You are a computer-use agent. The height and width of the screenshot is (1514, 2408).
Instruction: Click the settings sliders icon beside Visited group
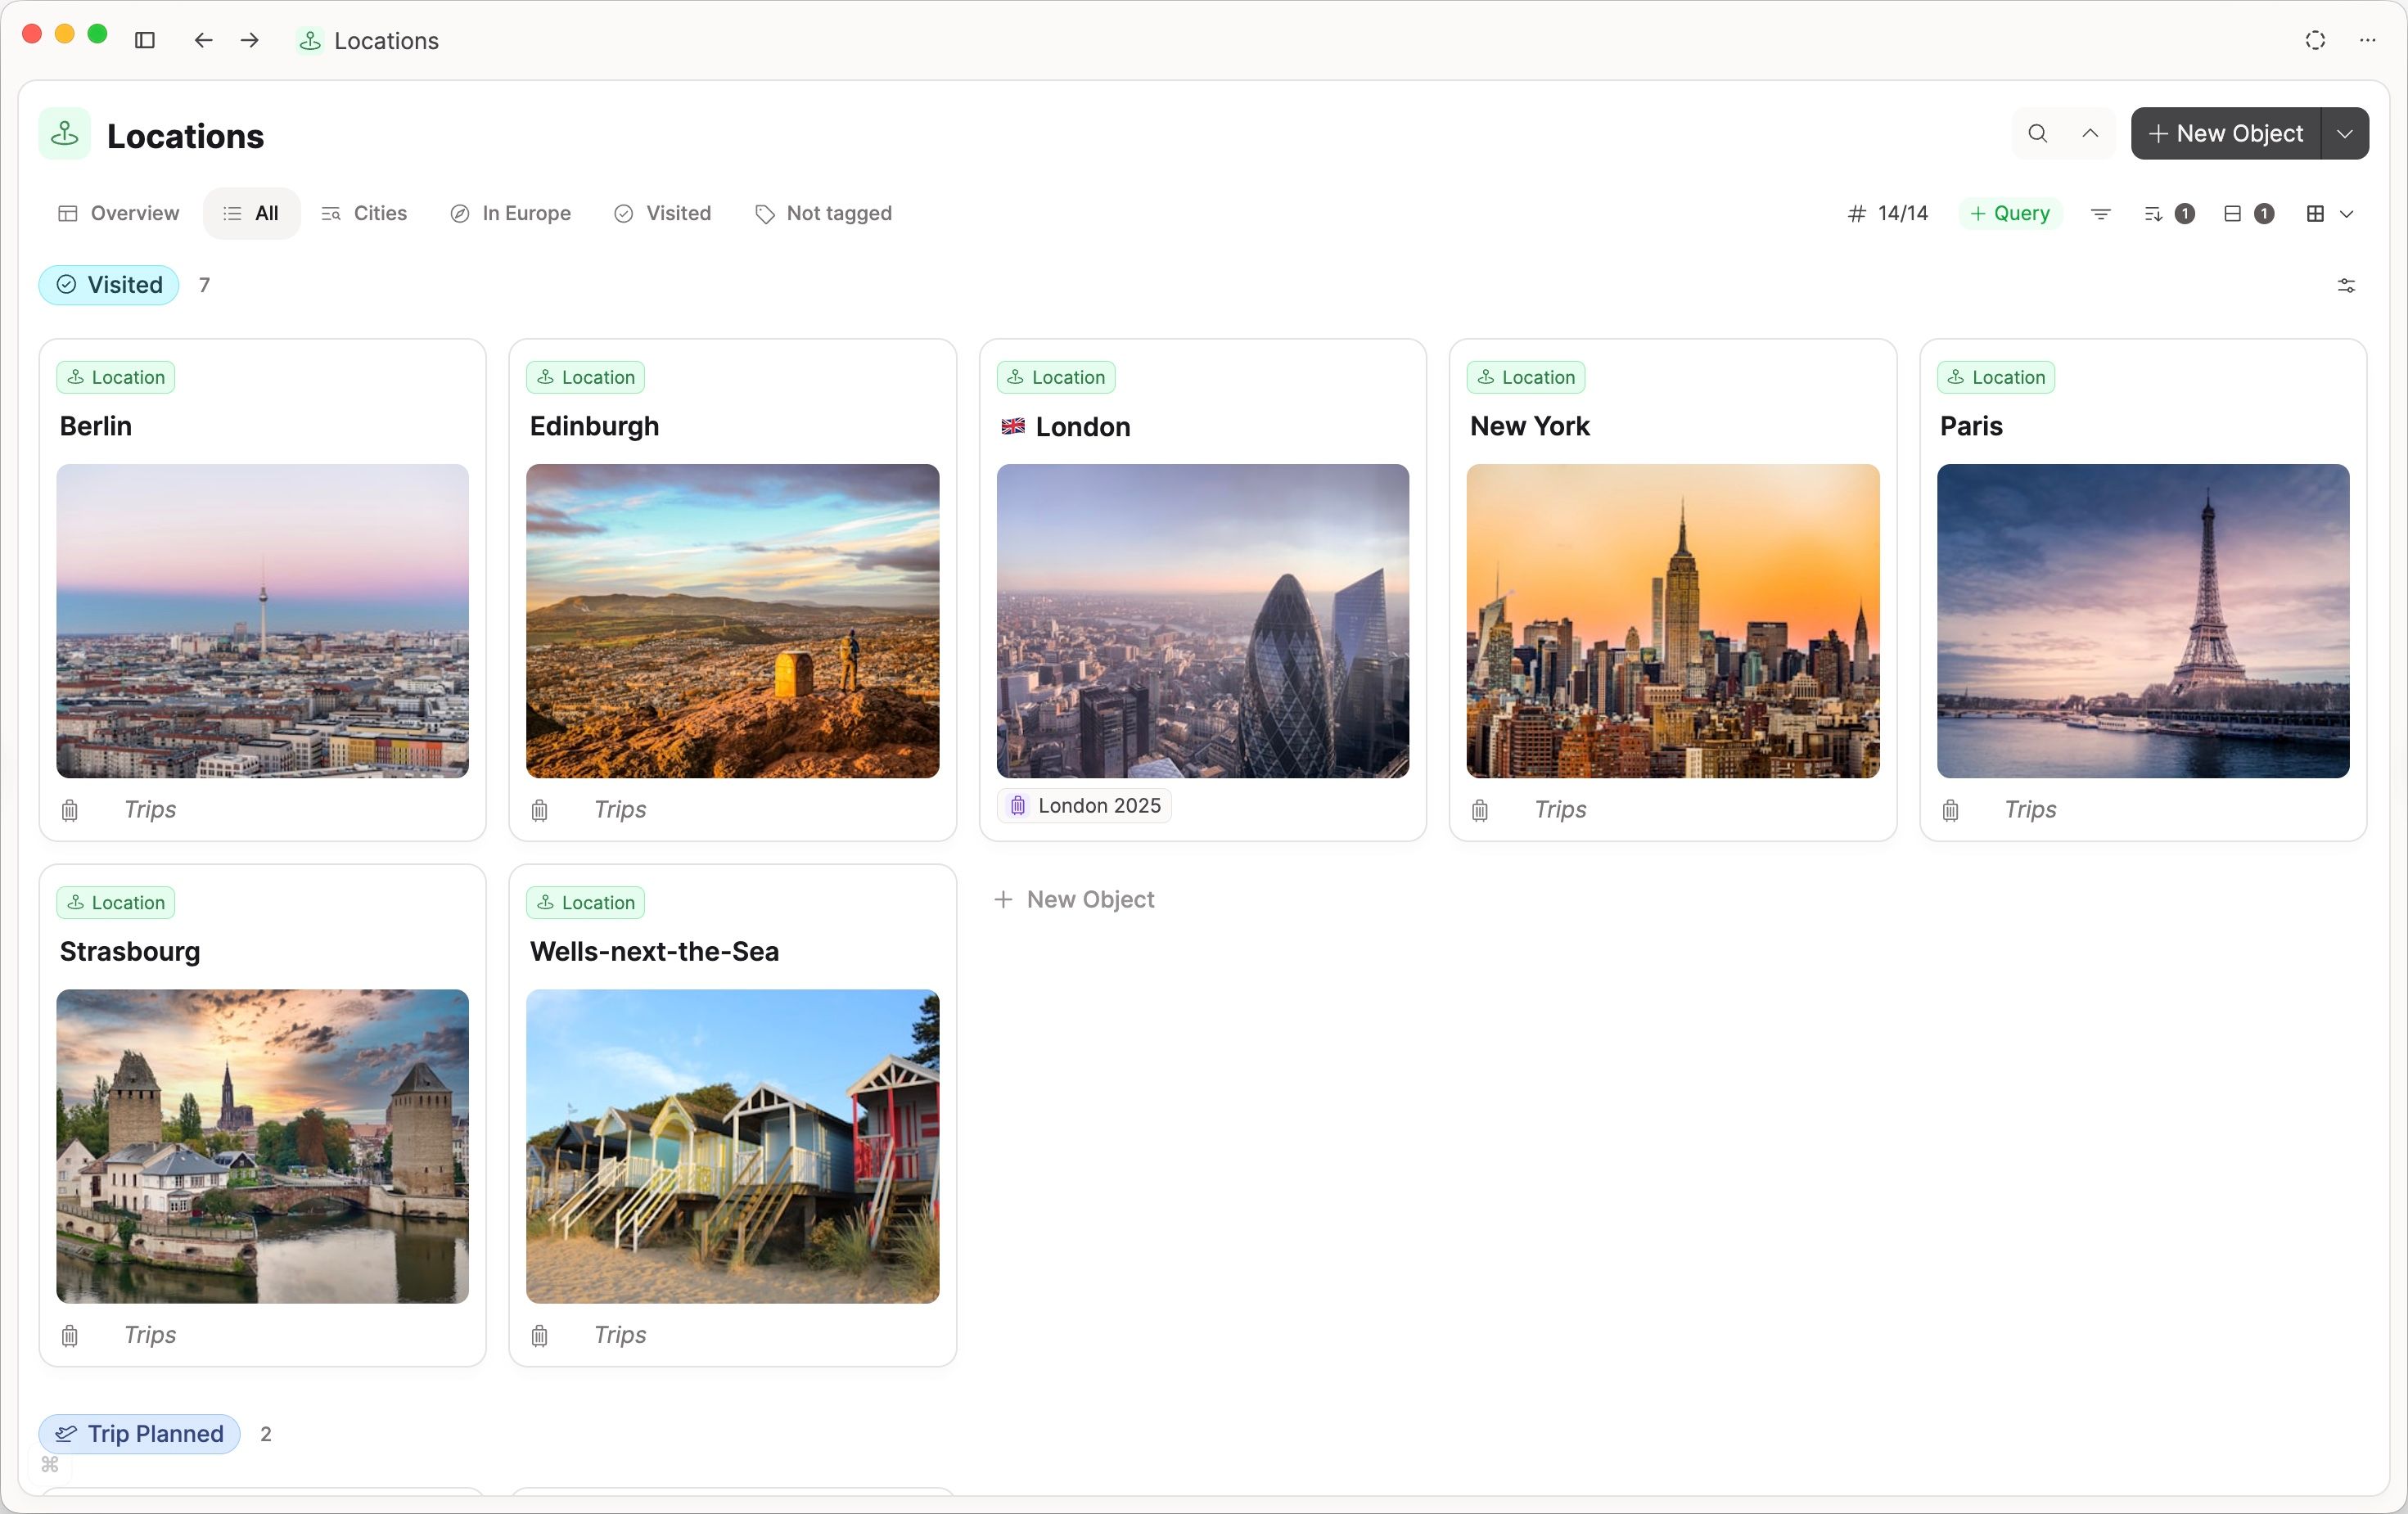(x=2346, y=286)
